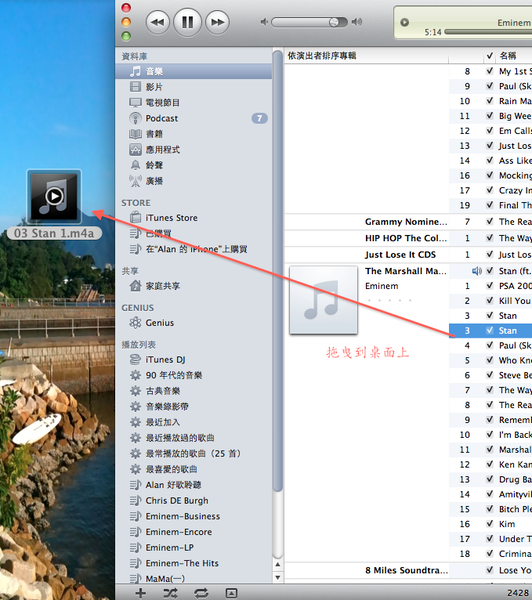Sort by the 名稱 column header
This screenshot has width=532, height=600.
[514, 56]
